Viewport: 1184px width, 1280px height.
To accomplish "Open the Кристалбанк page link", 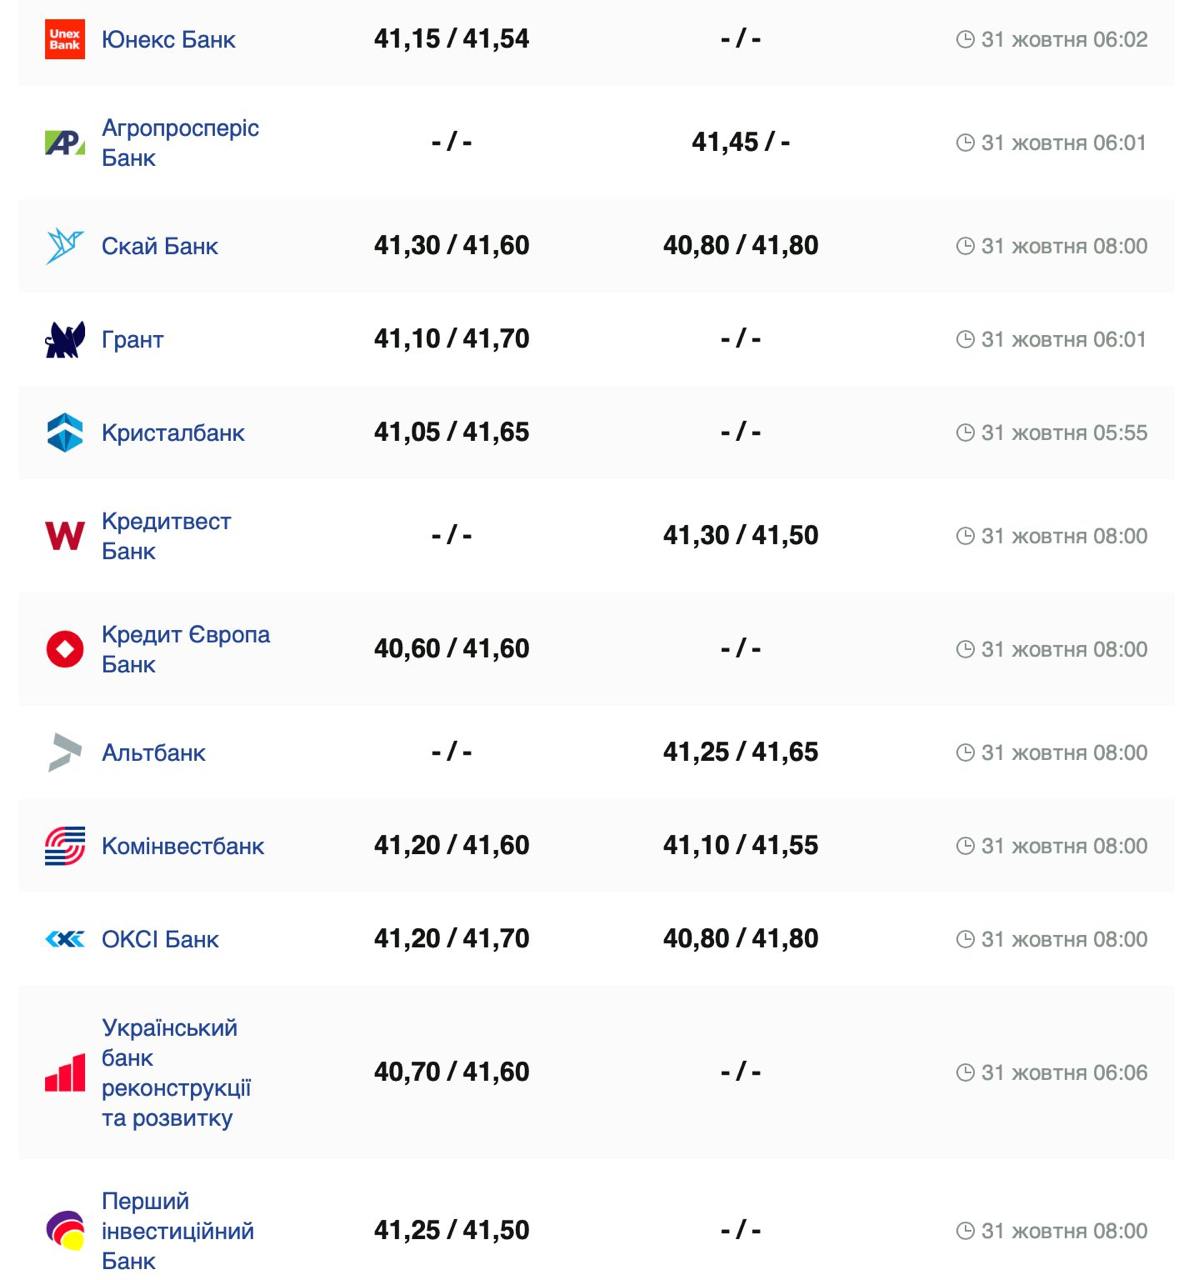I will [173, 433].
